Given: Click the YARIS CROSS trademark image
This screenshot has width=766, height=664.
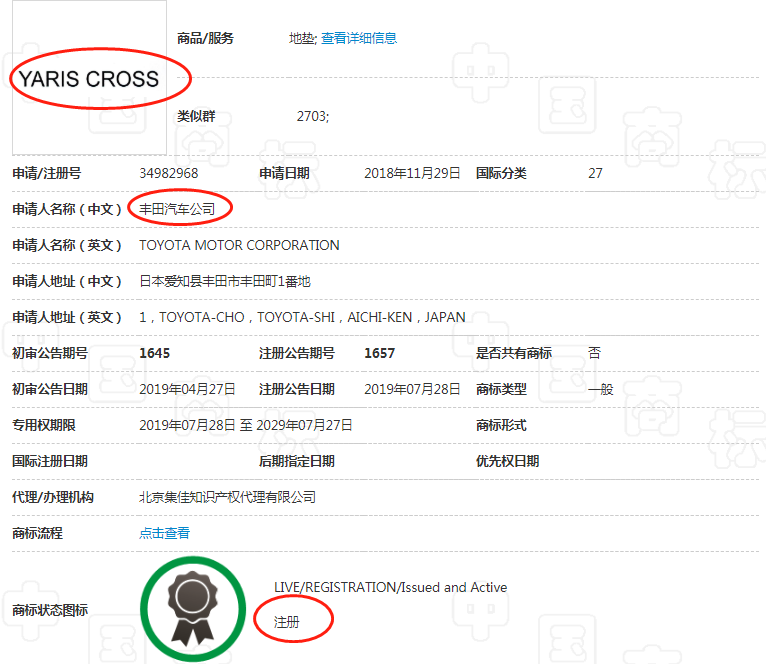Looking at the screenshot, I should tap(89, 78).
